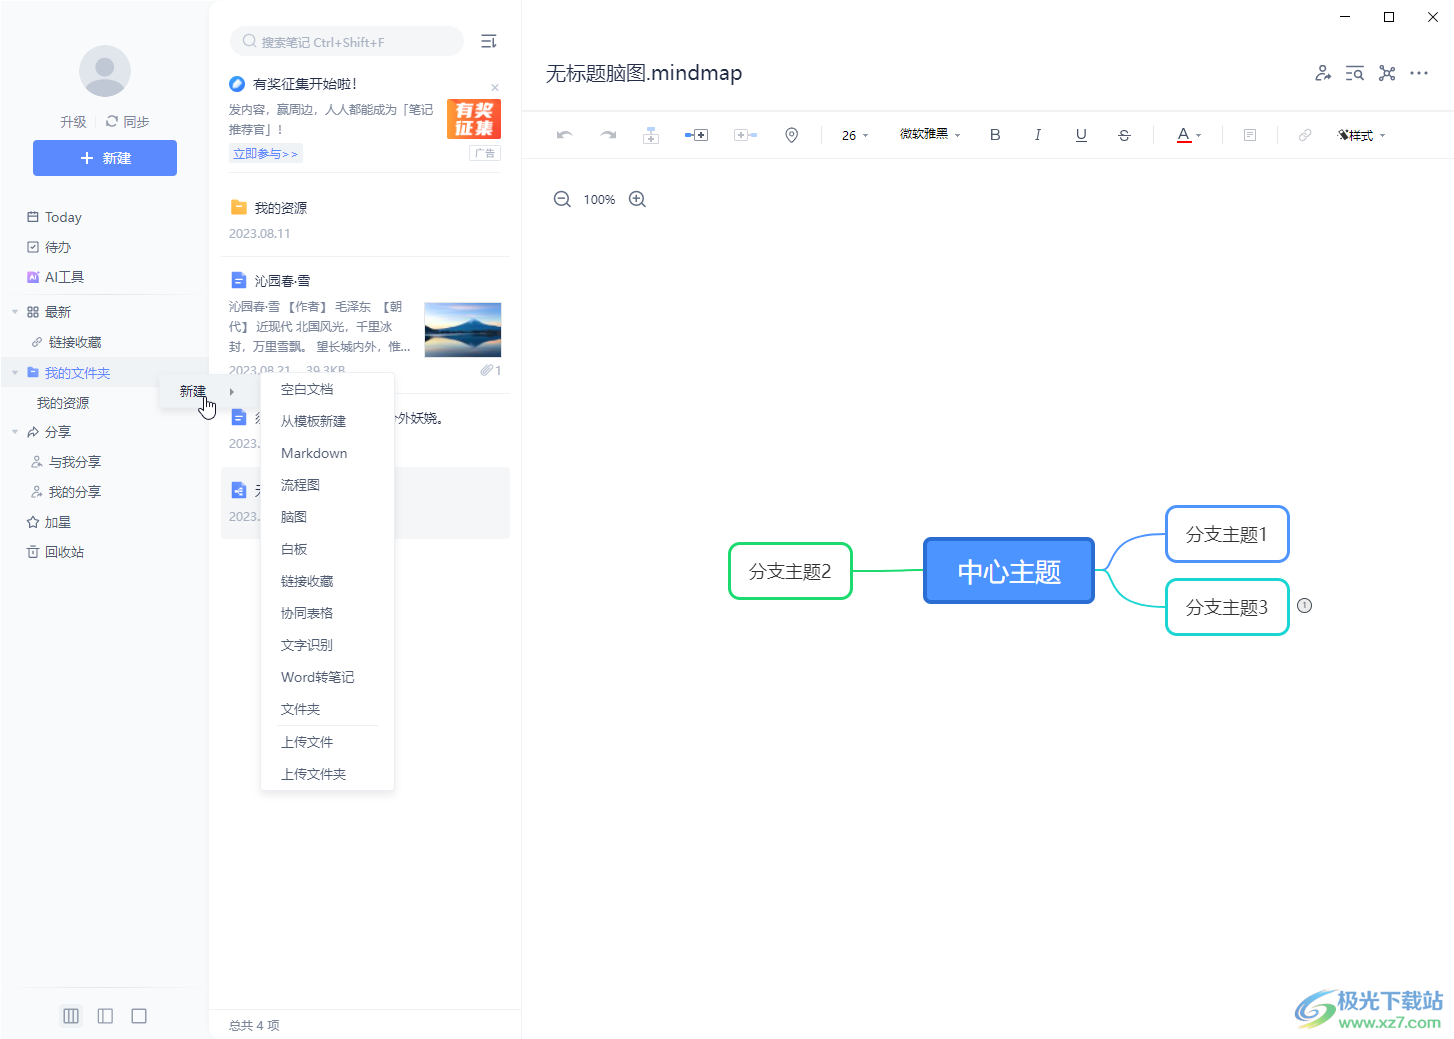Viewport: 1454px width, 1039px height.
Task: Open the 样式 style dropdown
Action: coord(1362,135)
